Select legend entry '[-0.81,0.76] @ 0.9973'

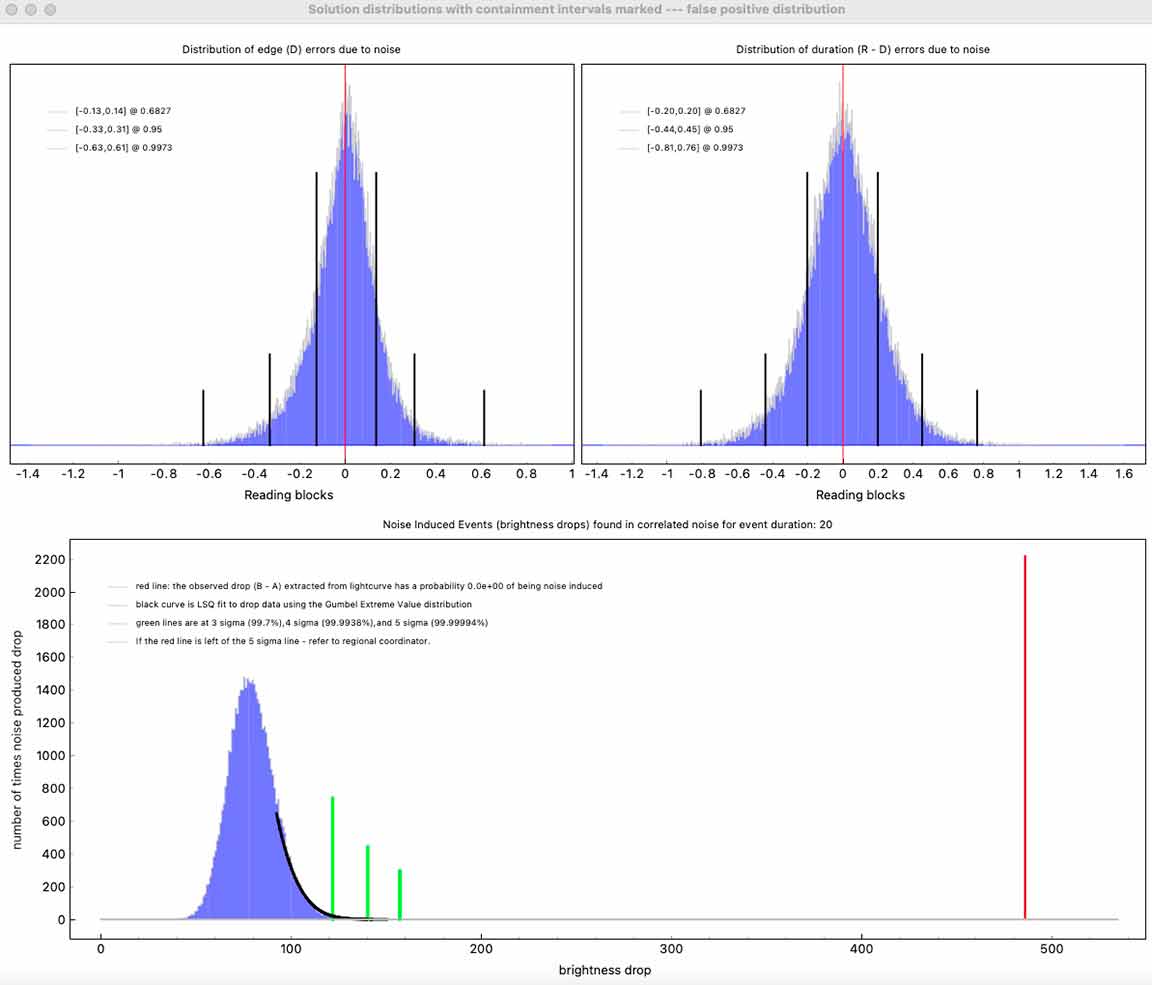[695, 148]
